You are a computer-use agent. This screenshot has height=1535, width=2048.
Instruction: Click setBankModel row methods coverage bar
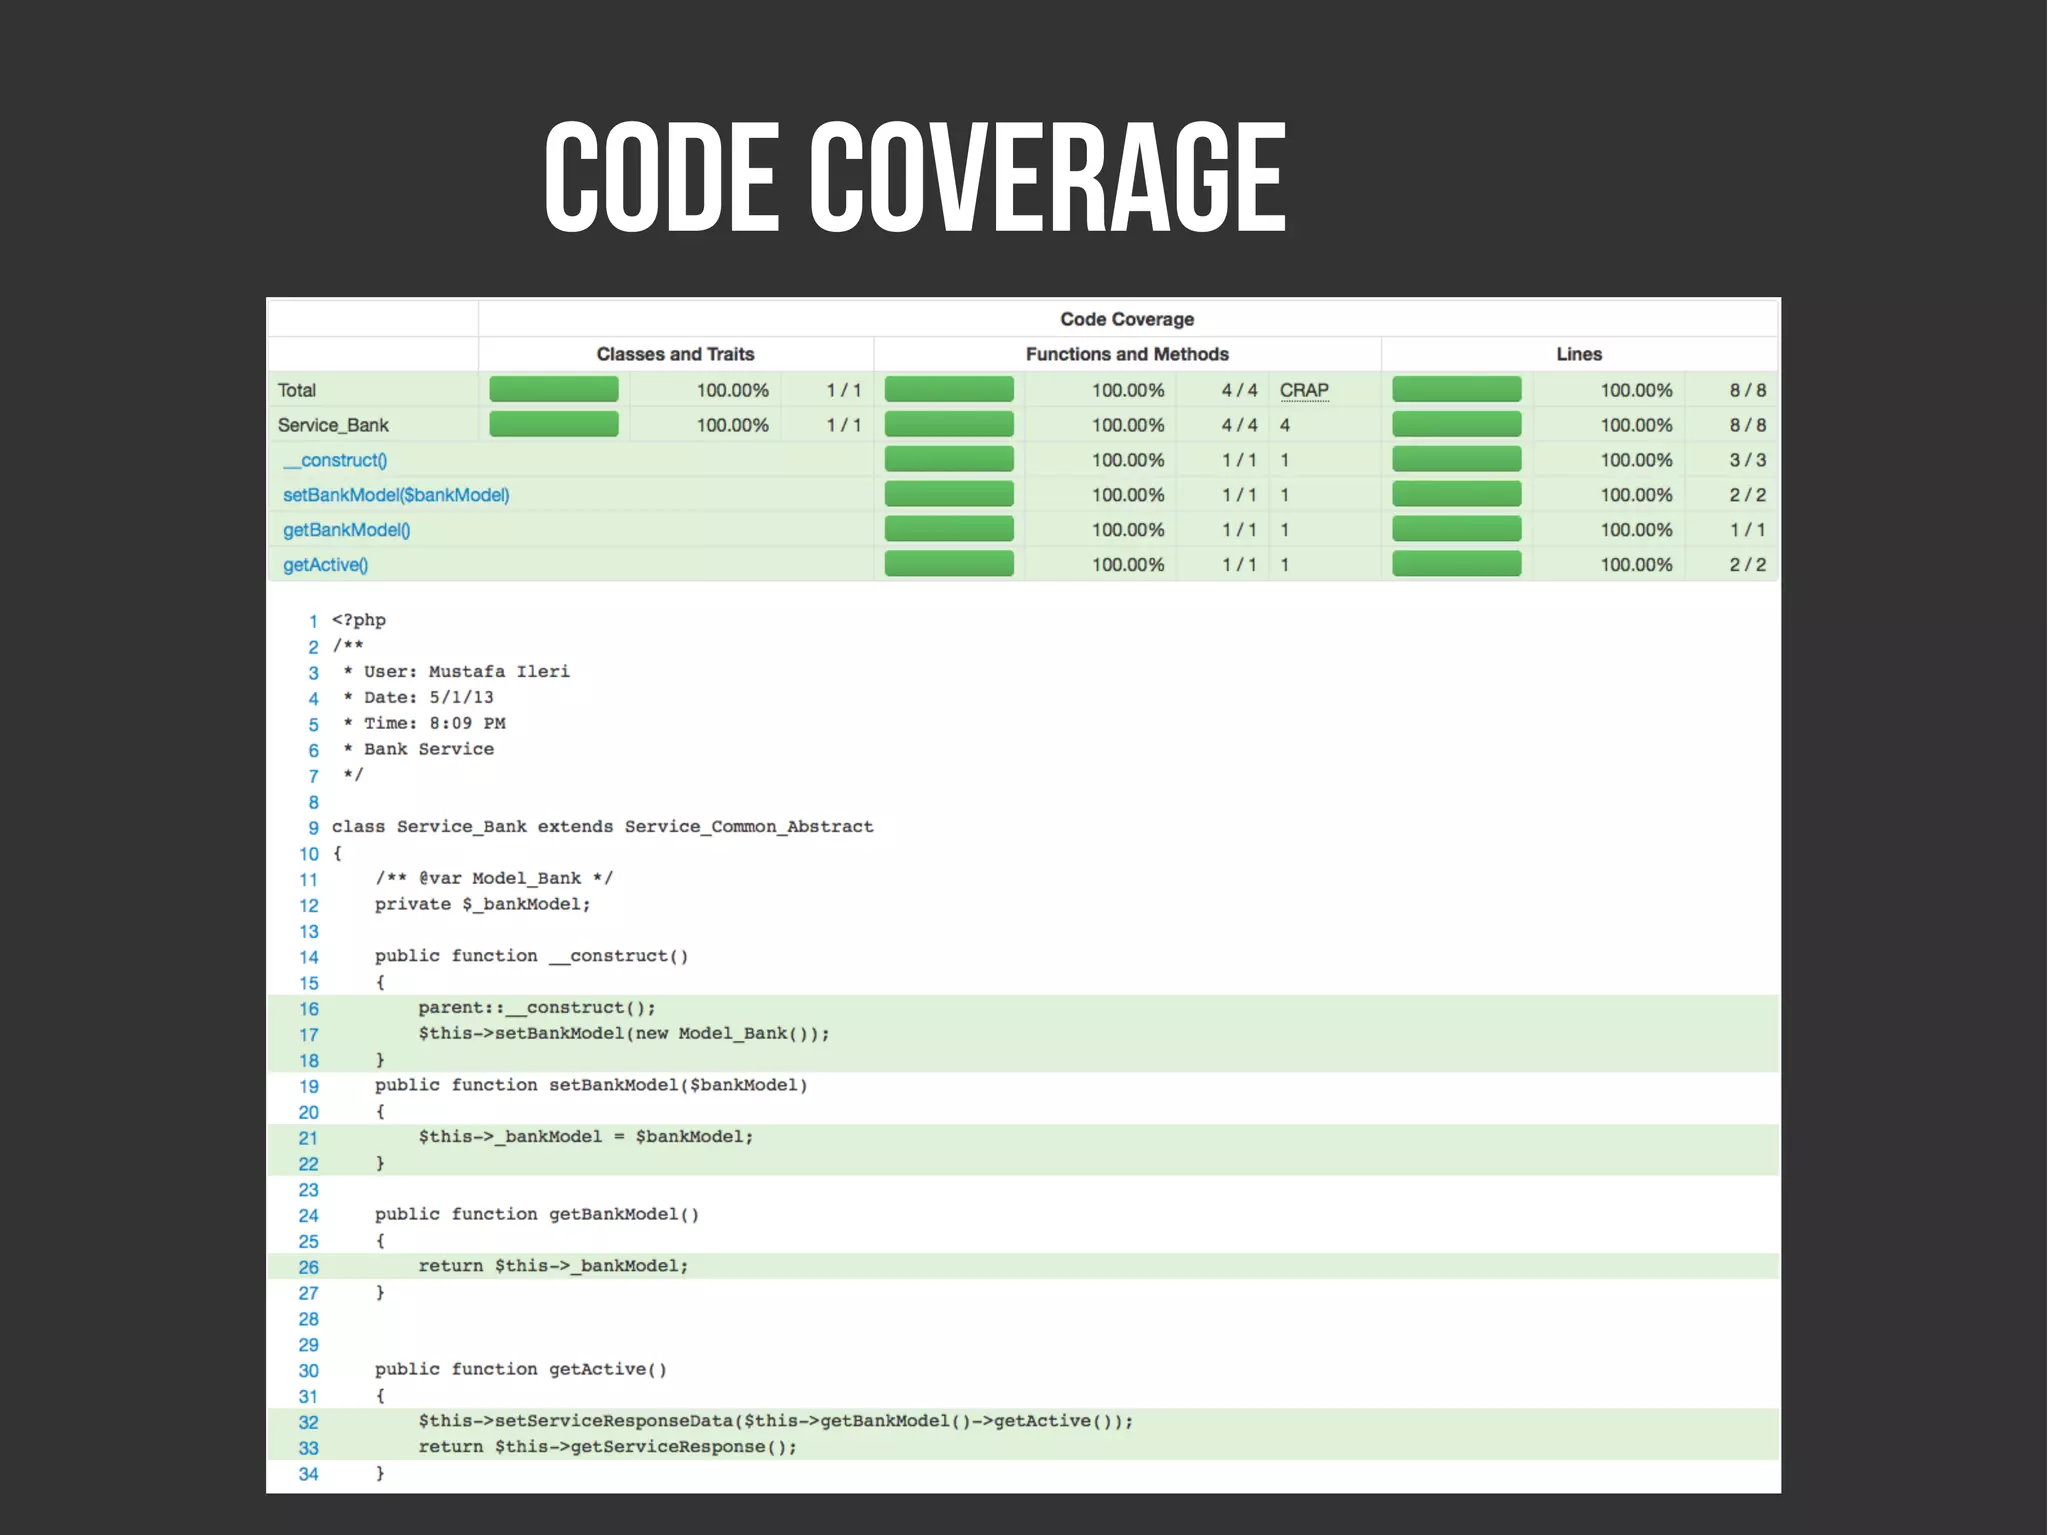949,494
